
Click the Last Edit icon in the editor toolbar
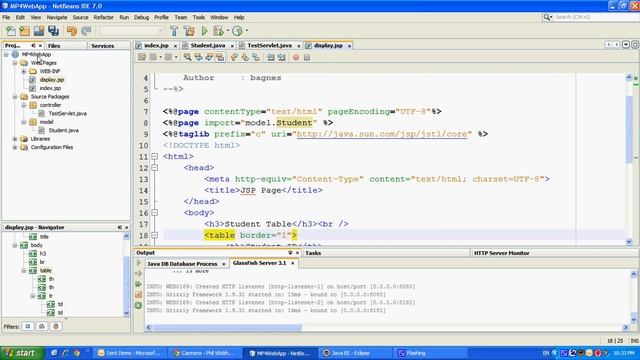coord(142,57)
